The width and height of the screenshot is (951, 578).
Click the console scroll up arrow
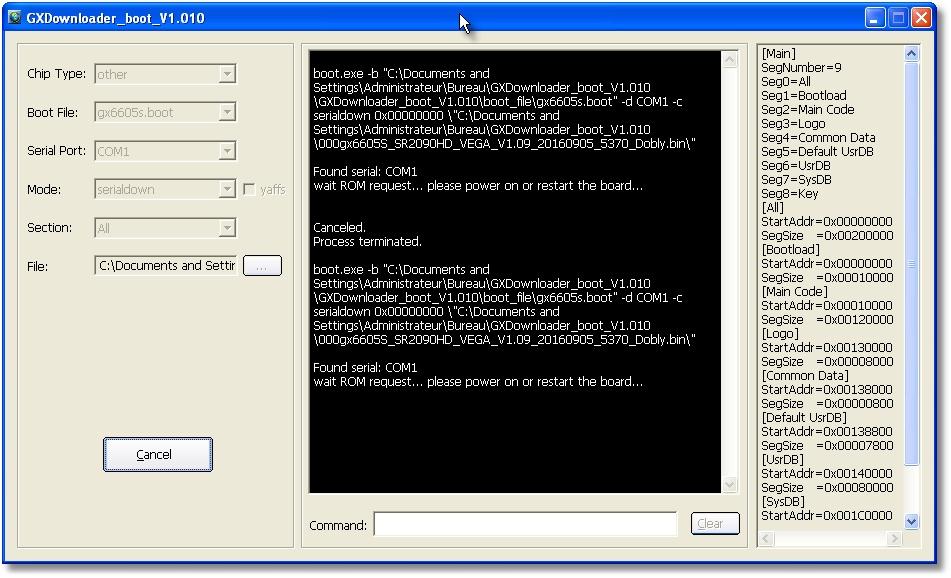click(x=730, y=59)
